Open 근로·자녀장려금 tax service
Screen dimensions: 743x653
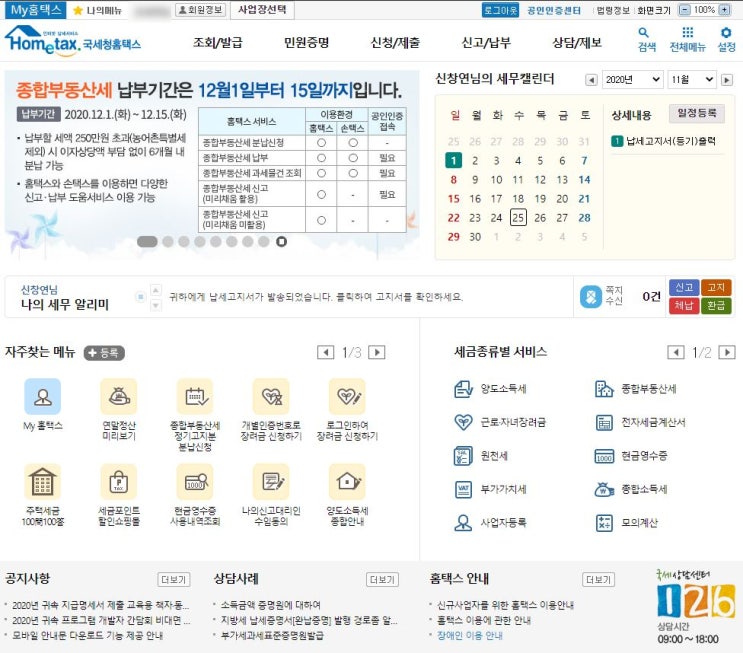pyautogui.click(x=500, y=422)
